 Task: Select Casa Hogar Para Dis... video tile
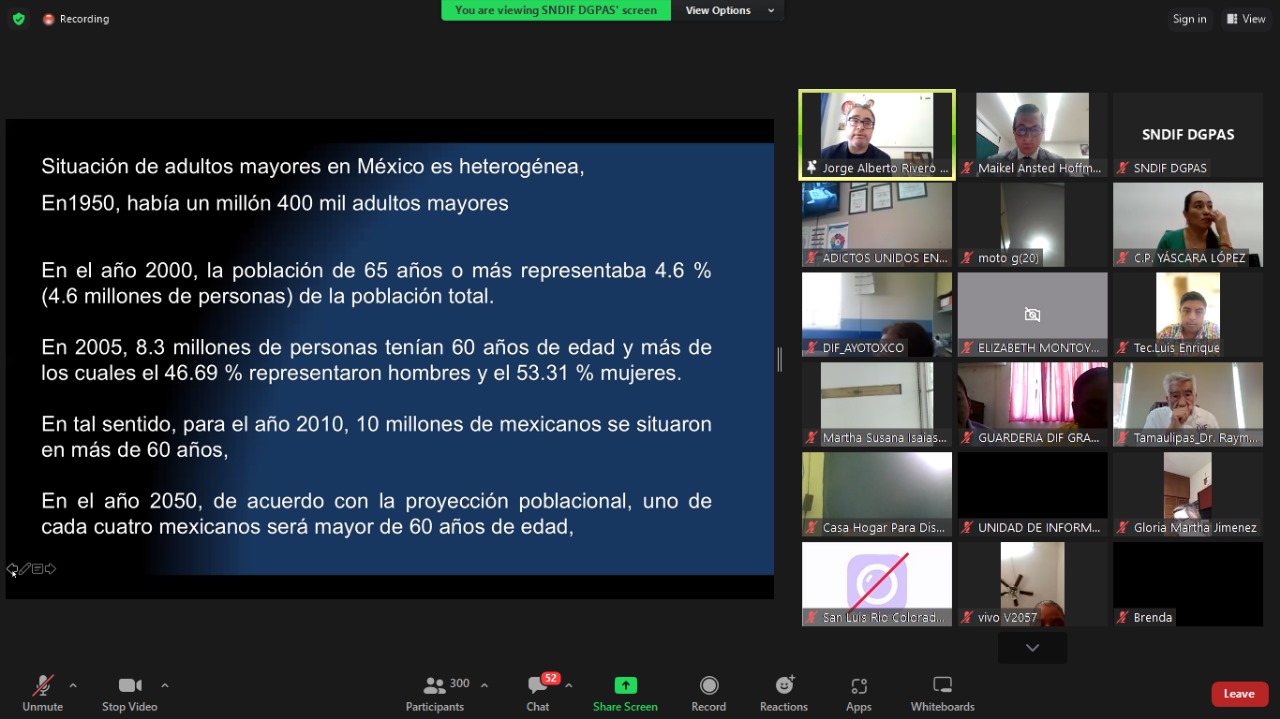(x=877, y=495)
